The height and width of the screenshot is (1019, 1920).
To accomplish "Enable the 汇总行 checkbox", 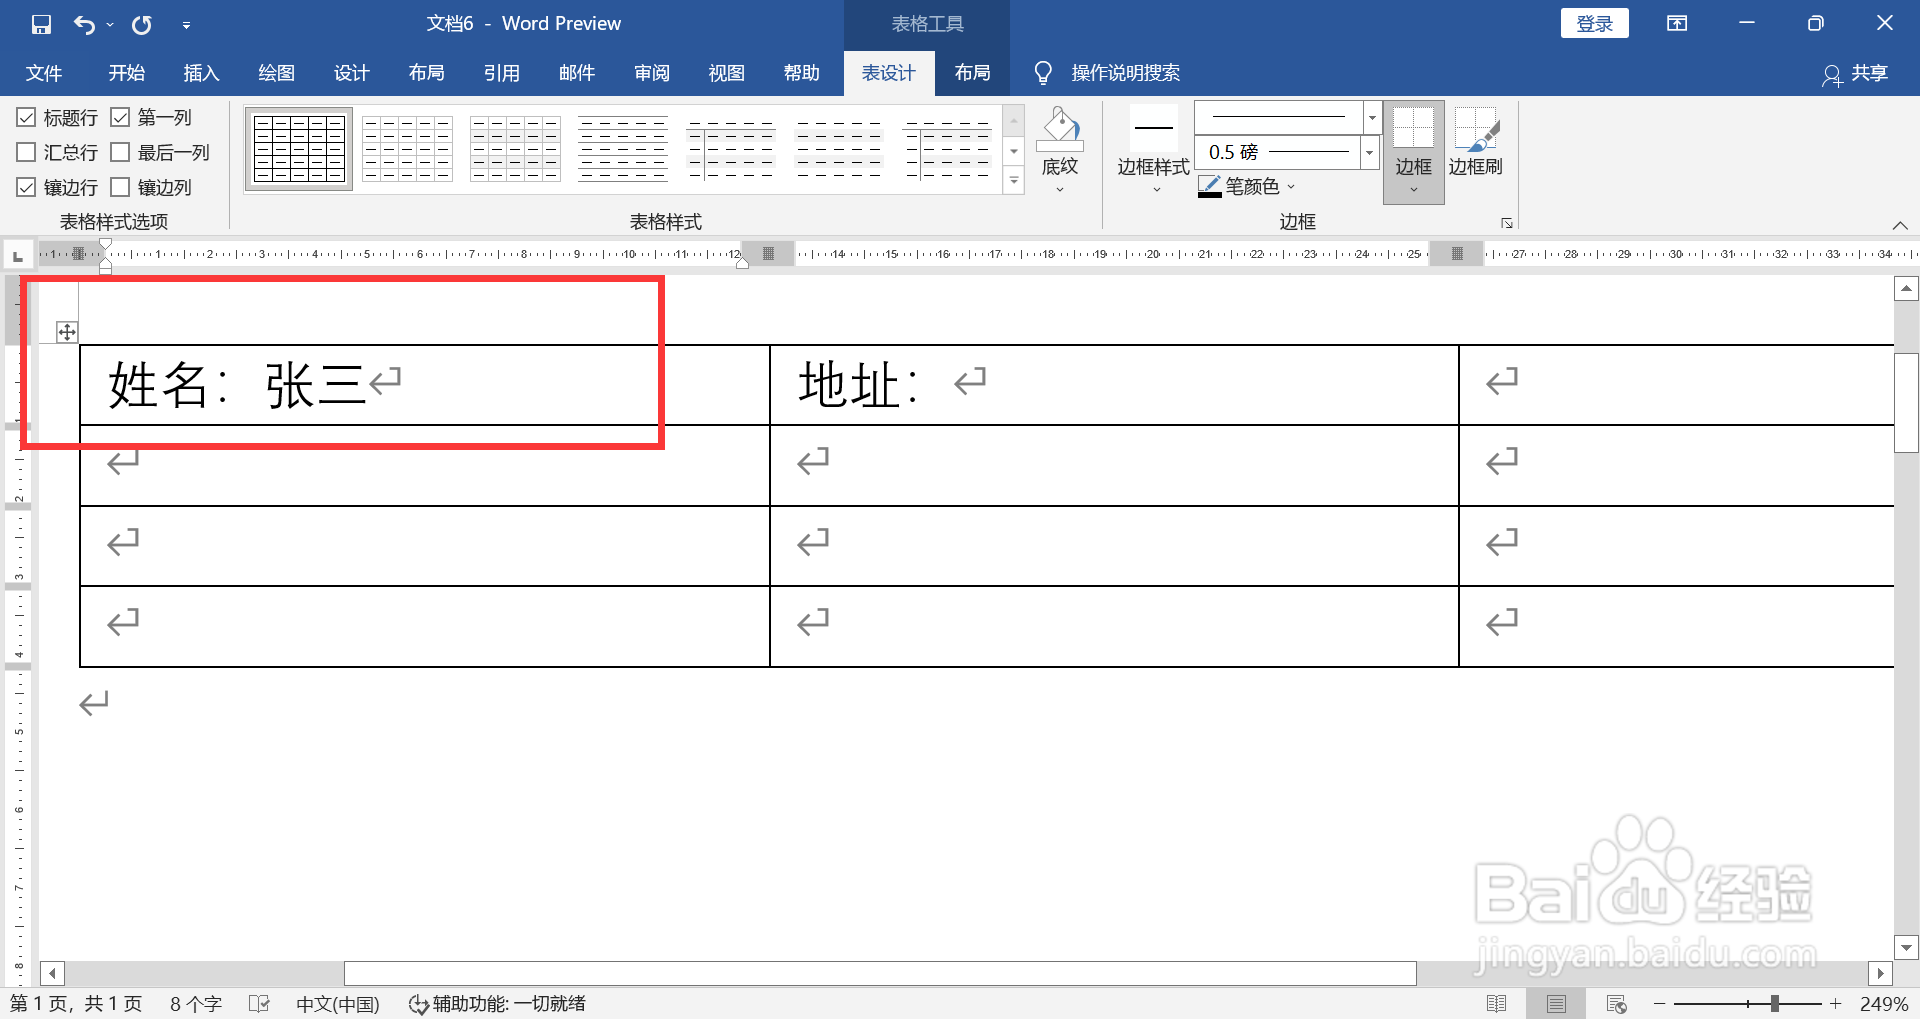I will (26, 152).
